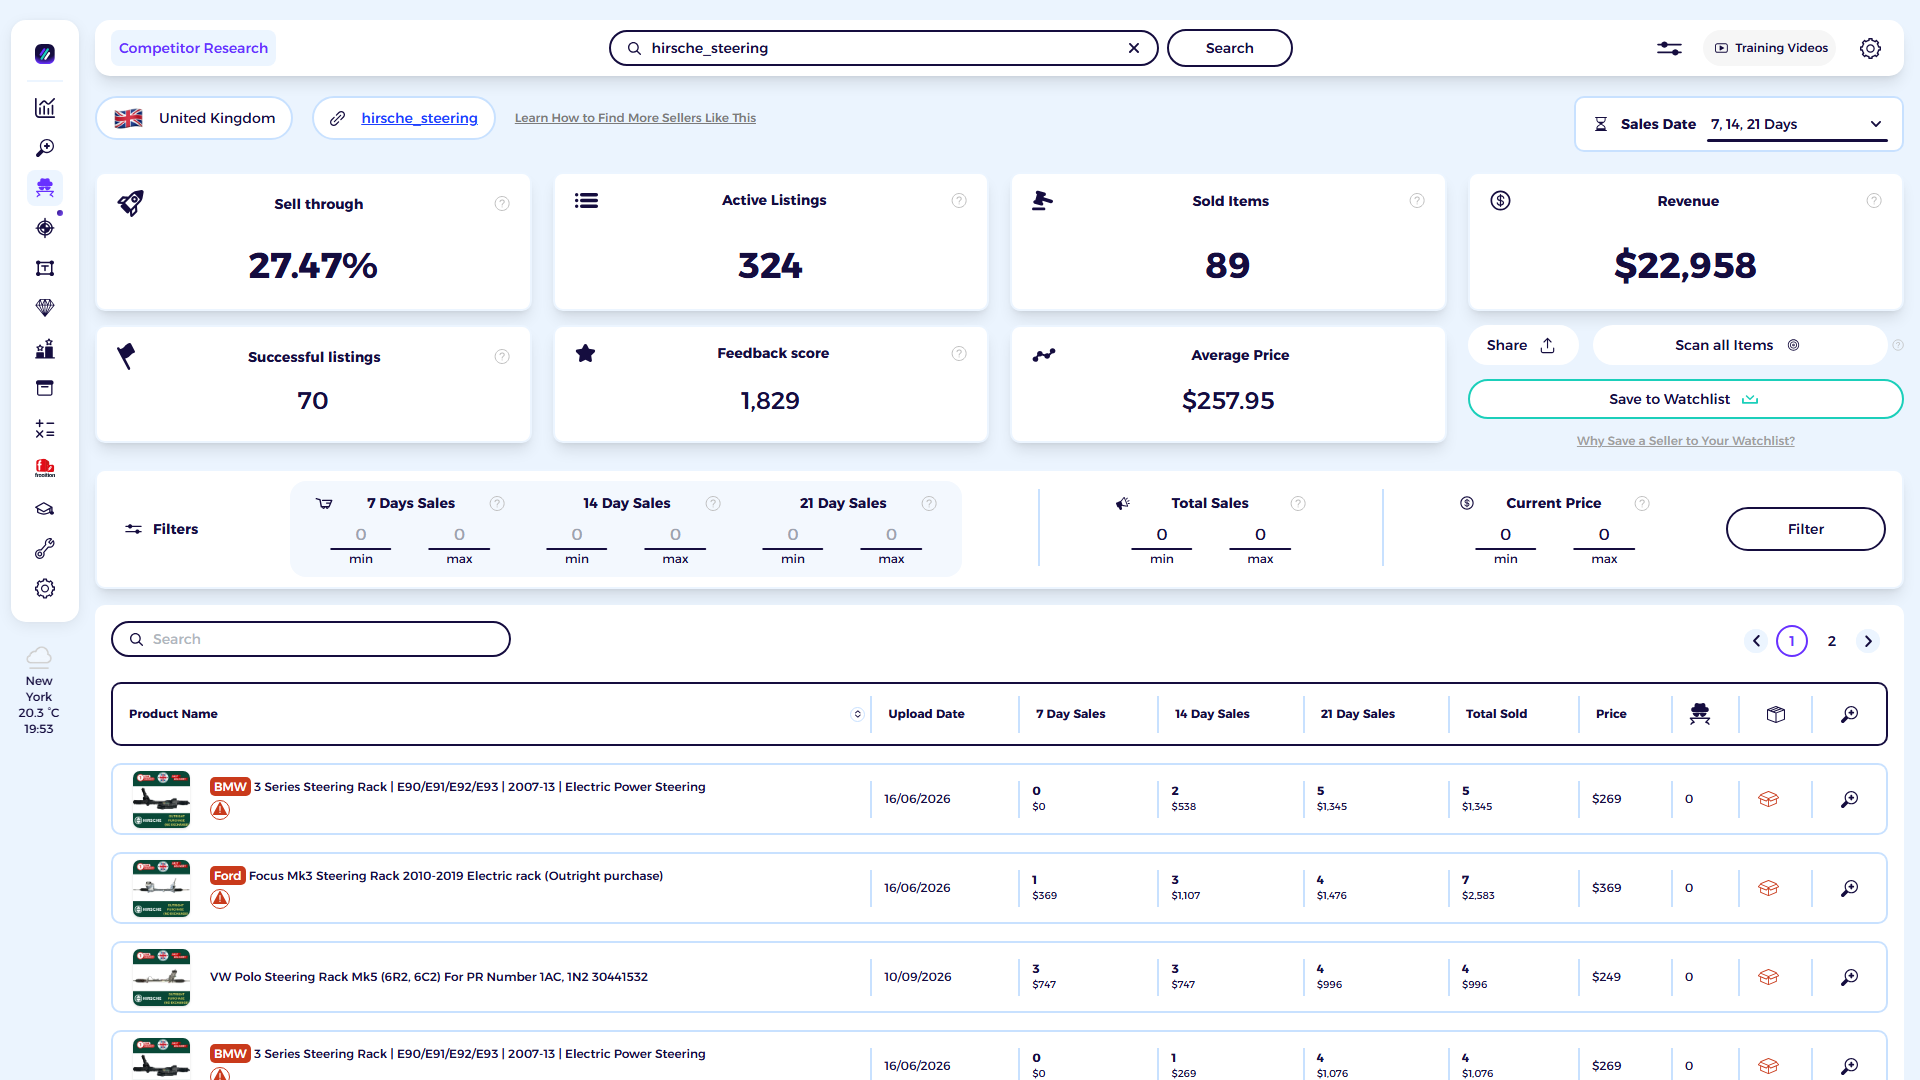
Task: Click the warning triangle under Ford Focus listing
Action: pos(220,899)
